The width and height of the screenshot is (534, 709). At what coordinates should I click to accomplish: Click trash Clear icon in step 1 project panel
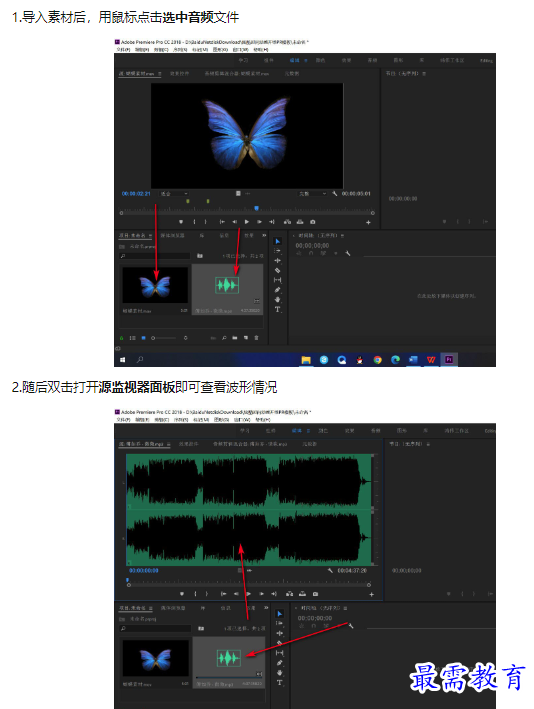tap(256, 338)
